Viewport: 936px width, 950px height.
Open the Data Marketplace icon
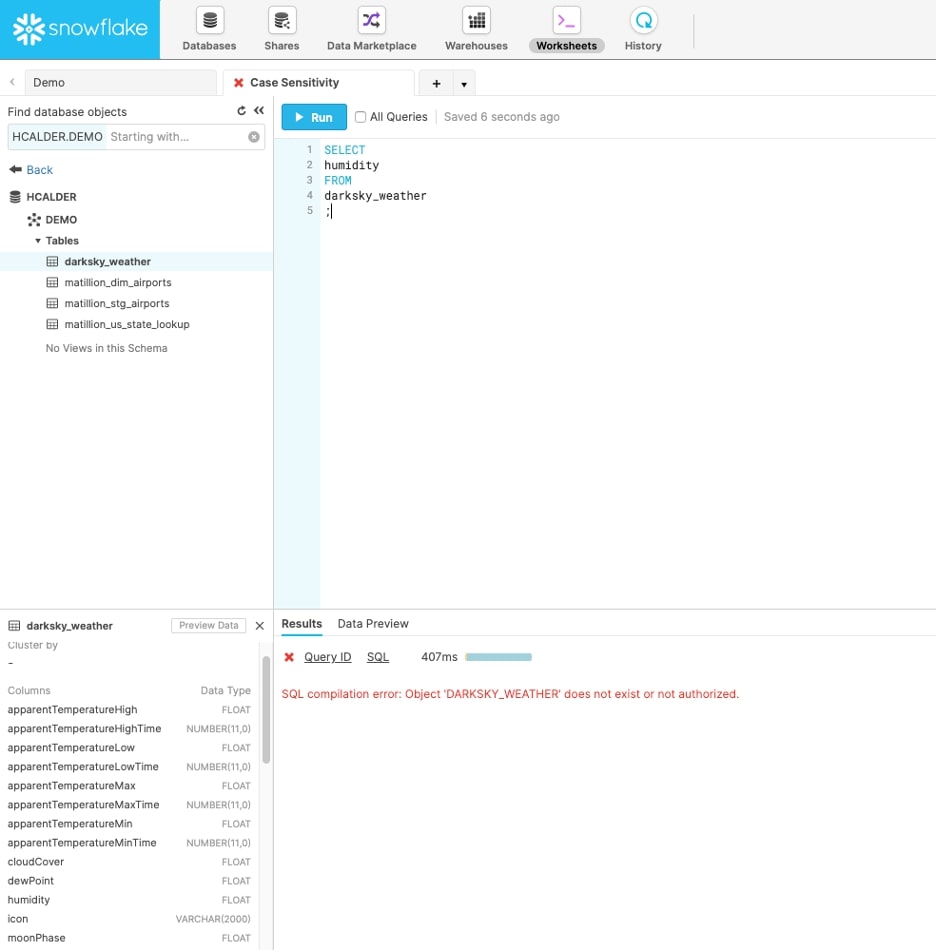371,21
